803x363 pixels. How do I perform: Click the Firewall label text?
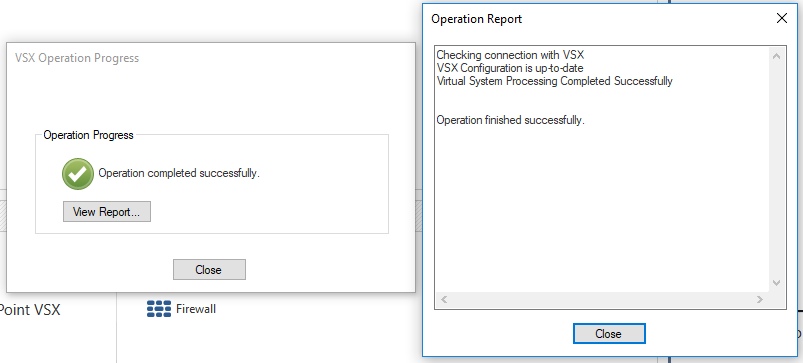pos(196,309)
